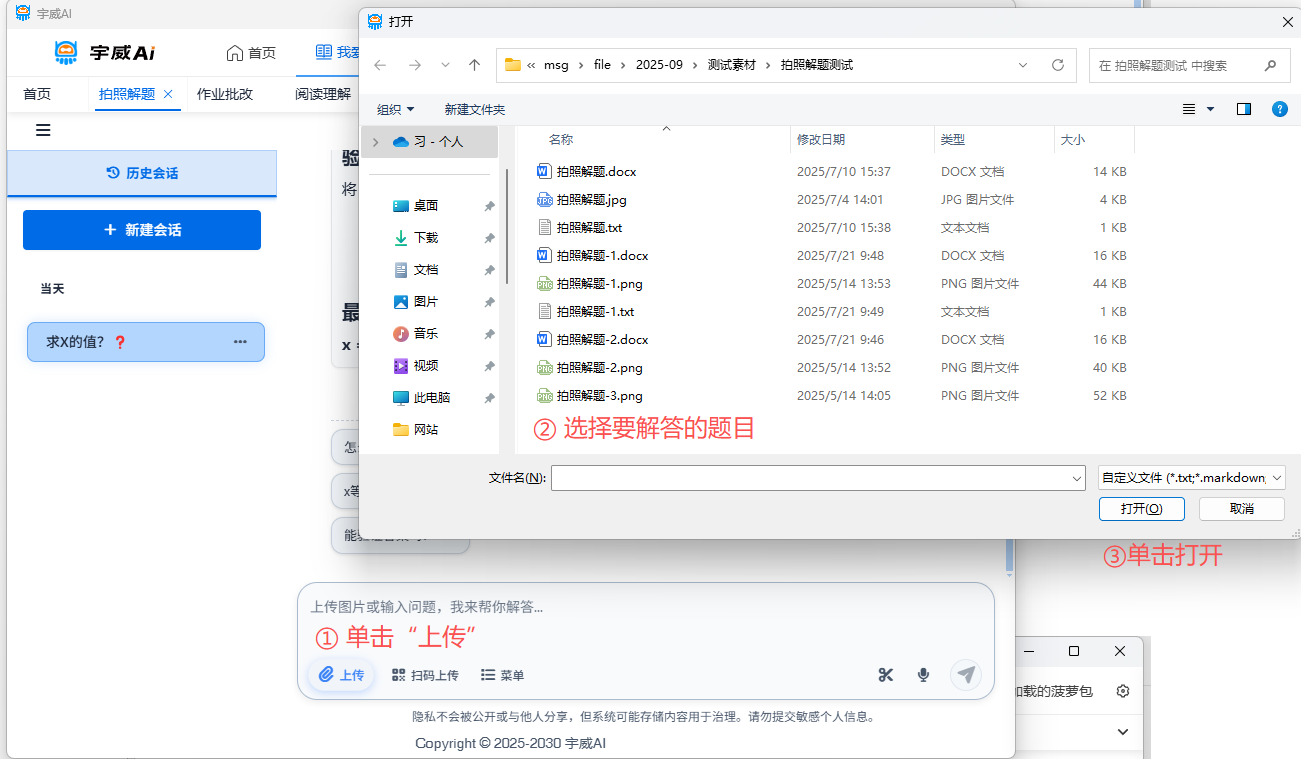
Task: Switch to the 作业批改 tab
Action: 225,94
